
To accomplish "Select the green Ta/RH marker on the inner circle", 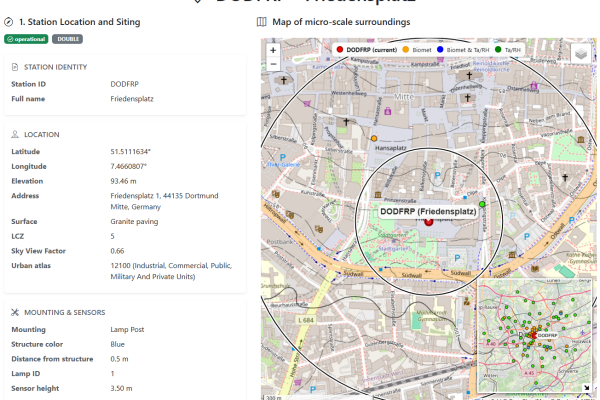I will click(482, 204).
